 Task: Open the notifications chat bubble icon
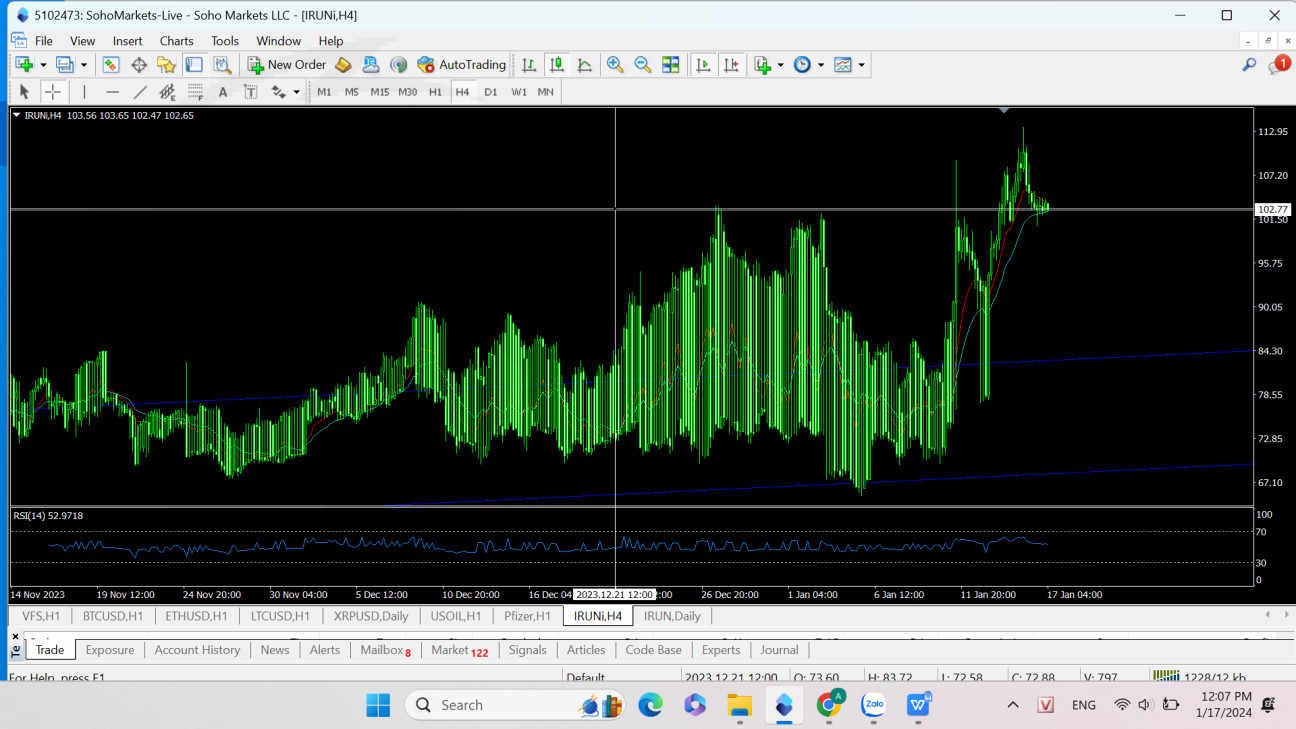[1278, 65]
